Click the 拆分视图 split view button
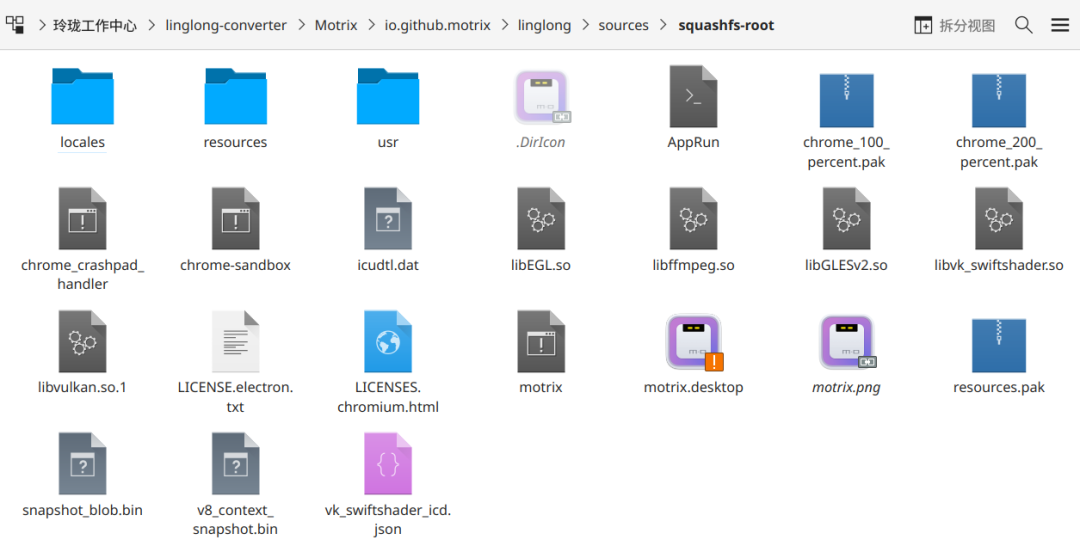The image size is (1080, 552). click(x=955, y=25)
